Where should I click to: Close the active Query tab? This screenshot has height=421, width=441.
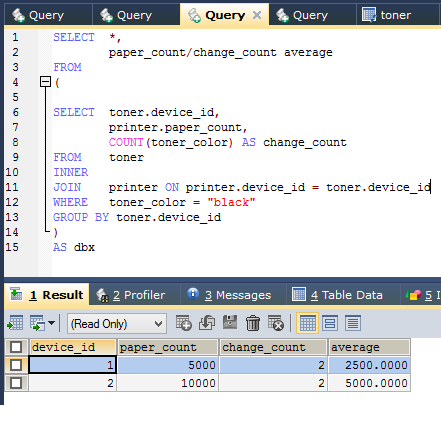coord(257,15)
